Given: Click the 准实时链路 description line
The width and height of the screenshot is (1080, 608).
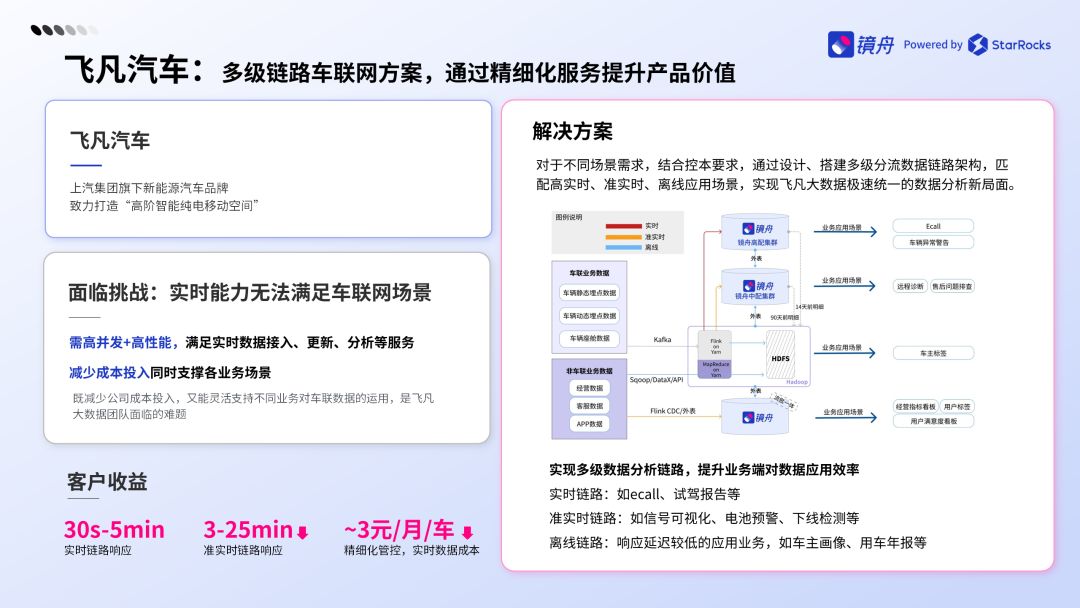Looking at the screenshot, I should (704, 518).
